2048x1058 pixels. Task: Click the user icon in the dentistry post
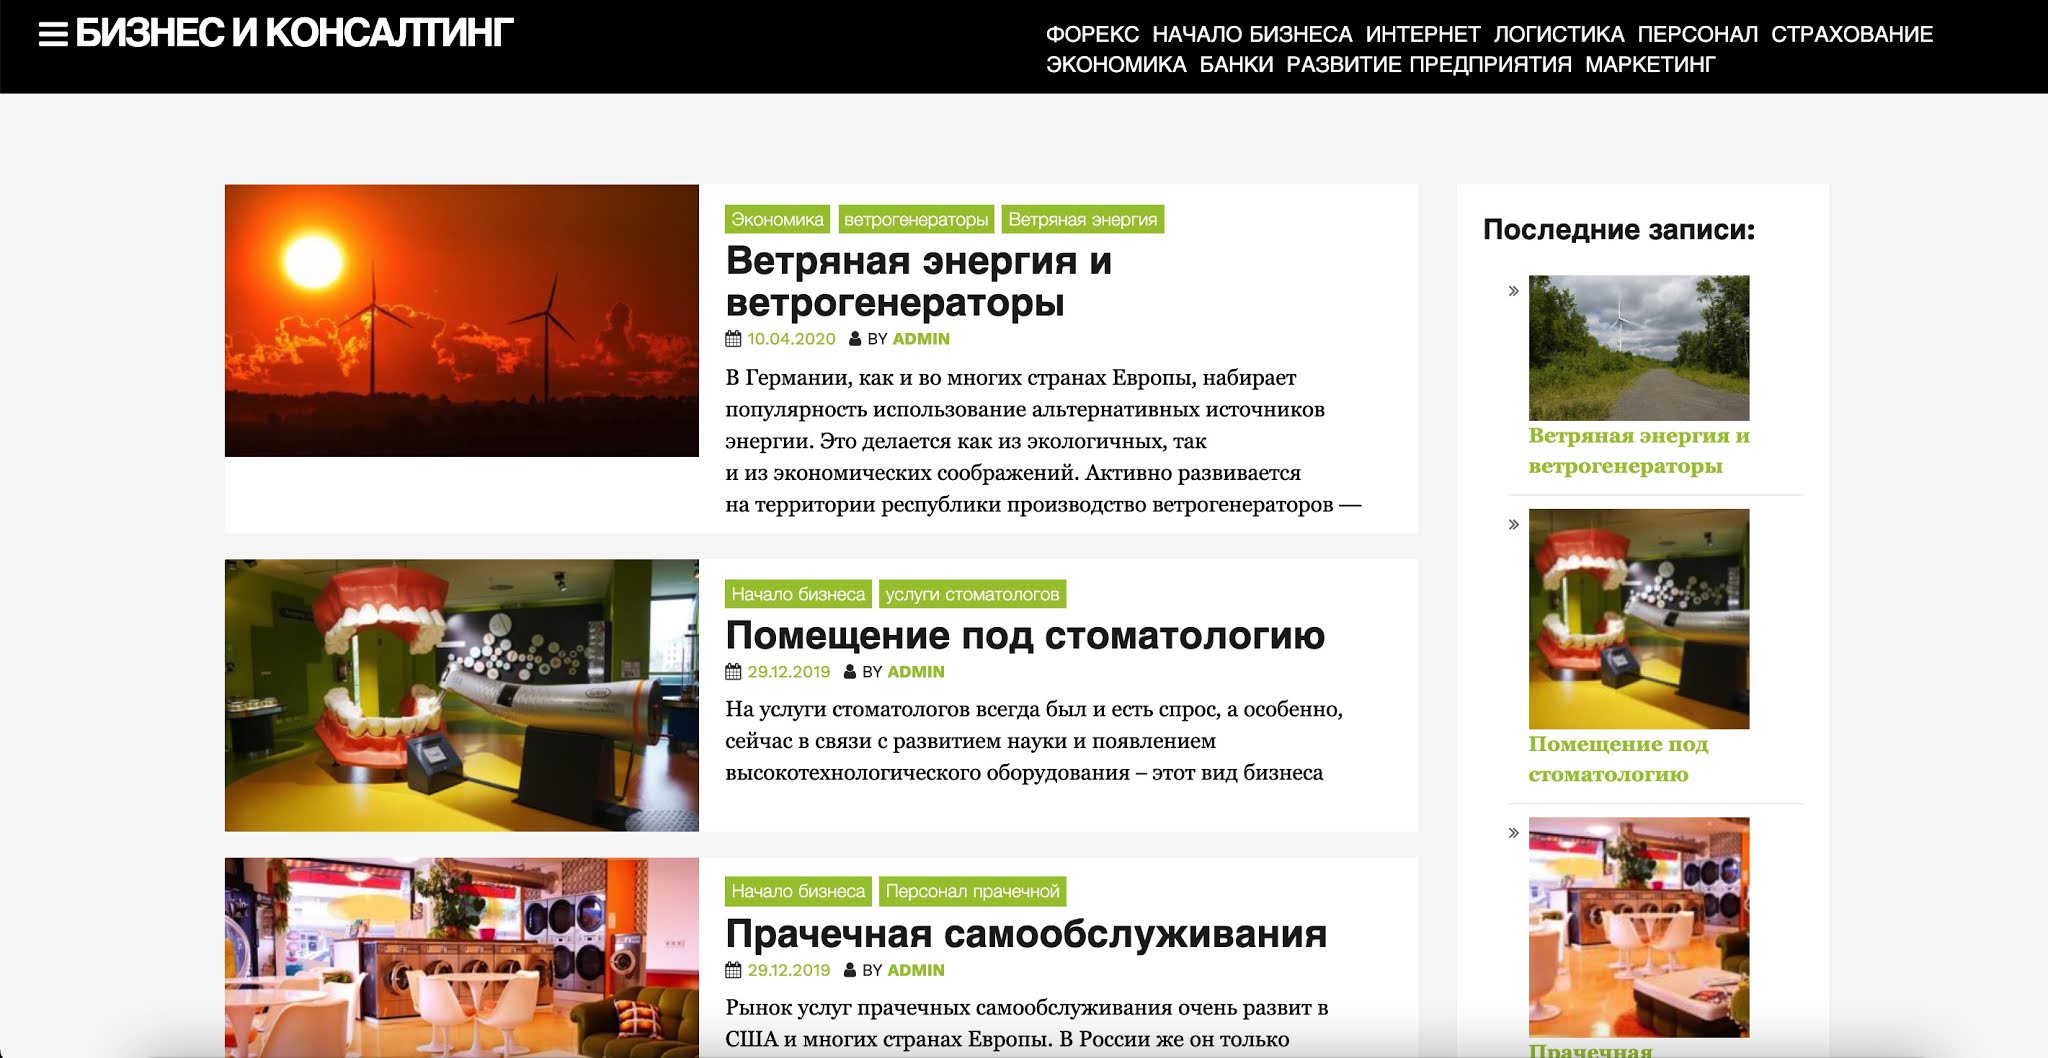tap(850, 672)
